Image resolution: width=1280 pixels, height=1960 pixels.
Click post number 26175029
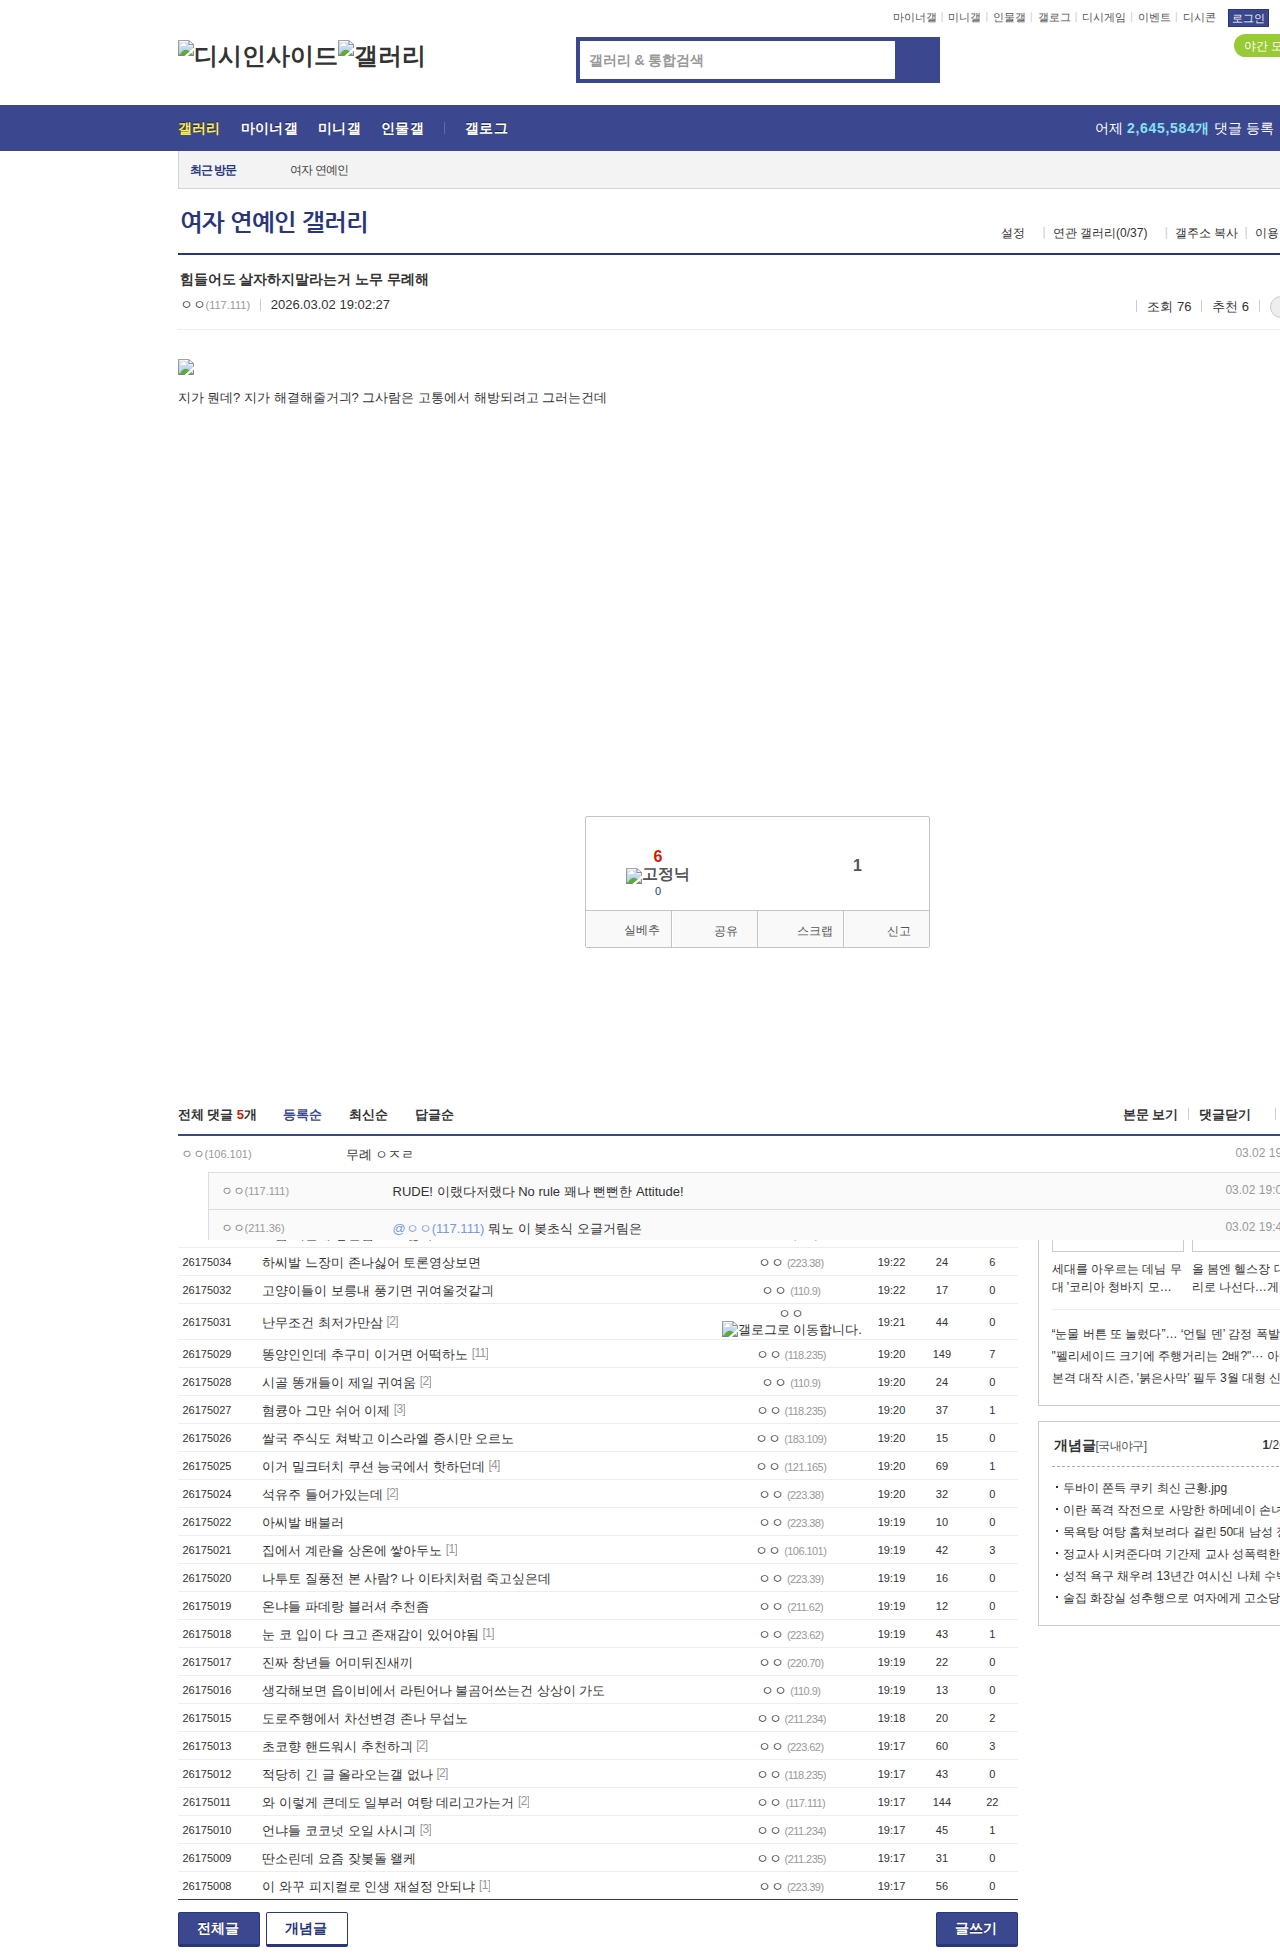pyautogui.click(x=207, y=1354)
